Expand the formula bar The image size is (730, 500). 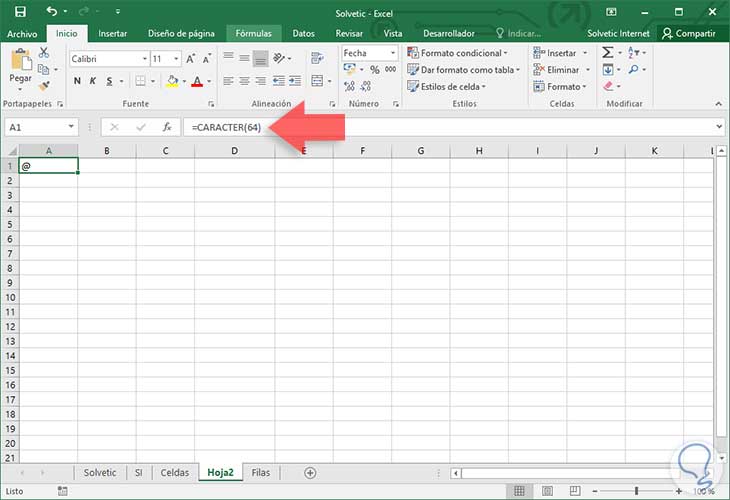click(x=719, y=127)
